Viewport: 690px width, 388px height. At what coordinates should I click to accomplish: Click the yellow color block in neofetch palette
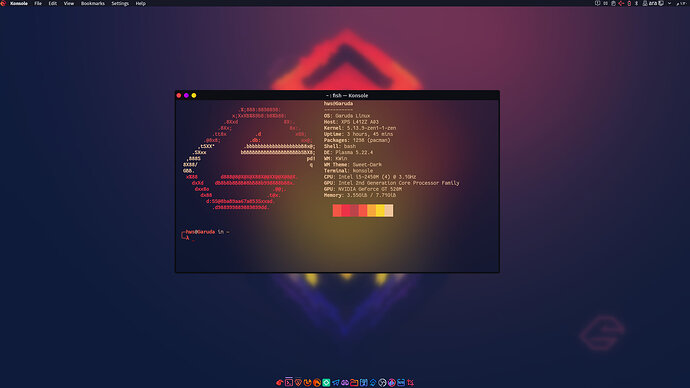[x=380, y=211]
